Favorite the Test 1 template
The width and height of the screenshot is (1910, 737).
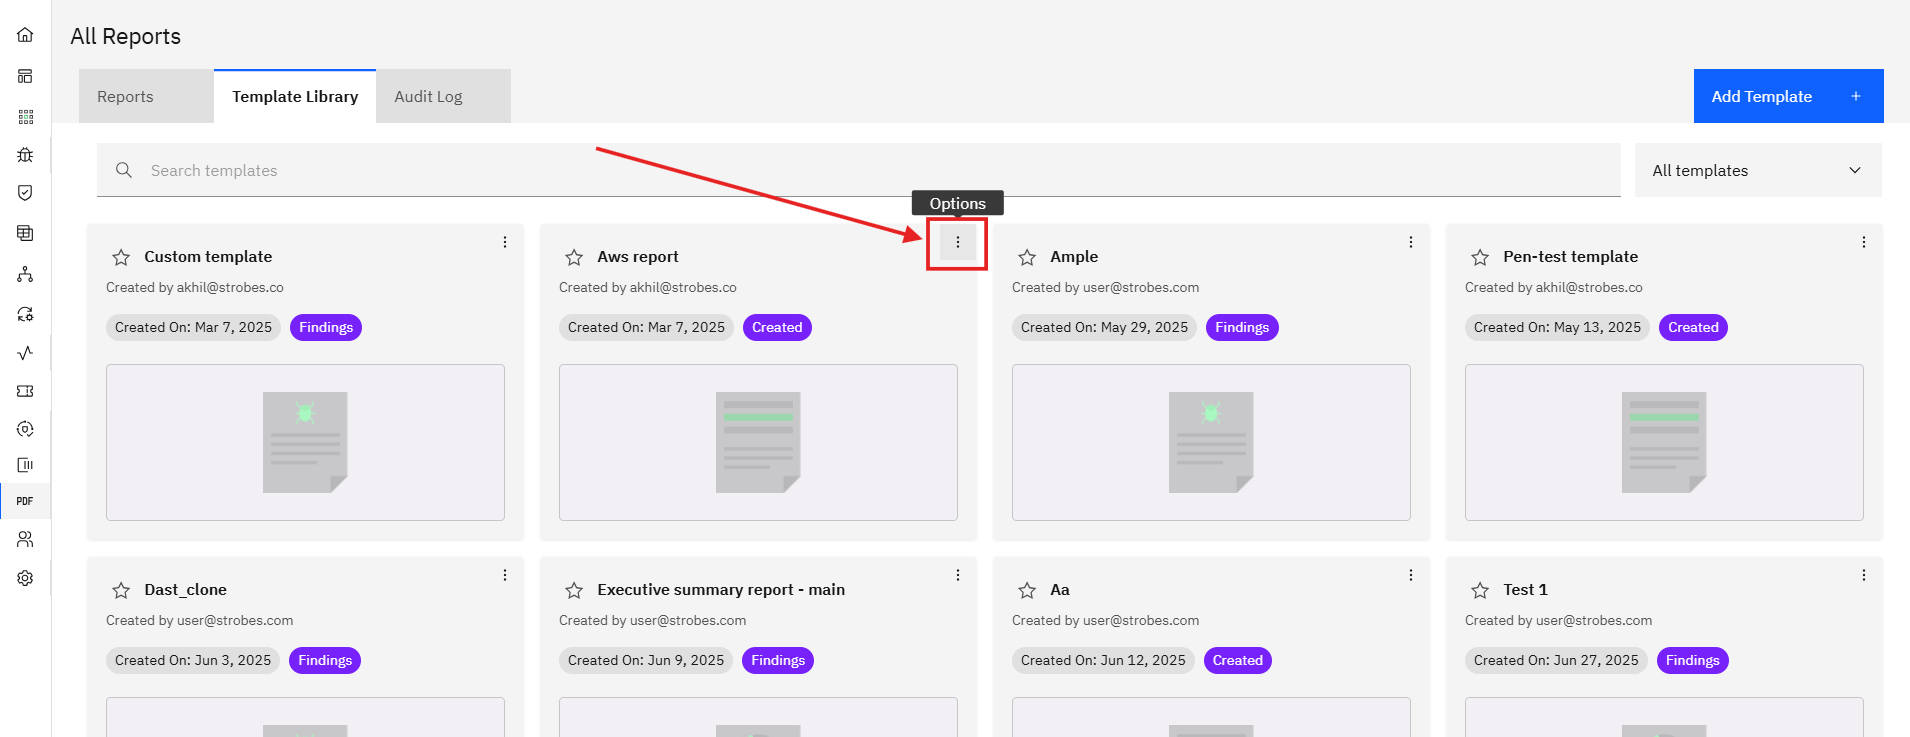tap(1480, 590)
